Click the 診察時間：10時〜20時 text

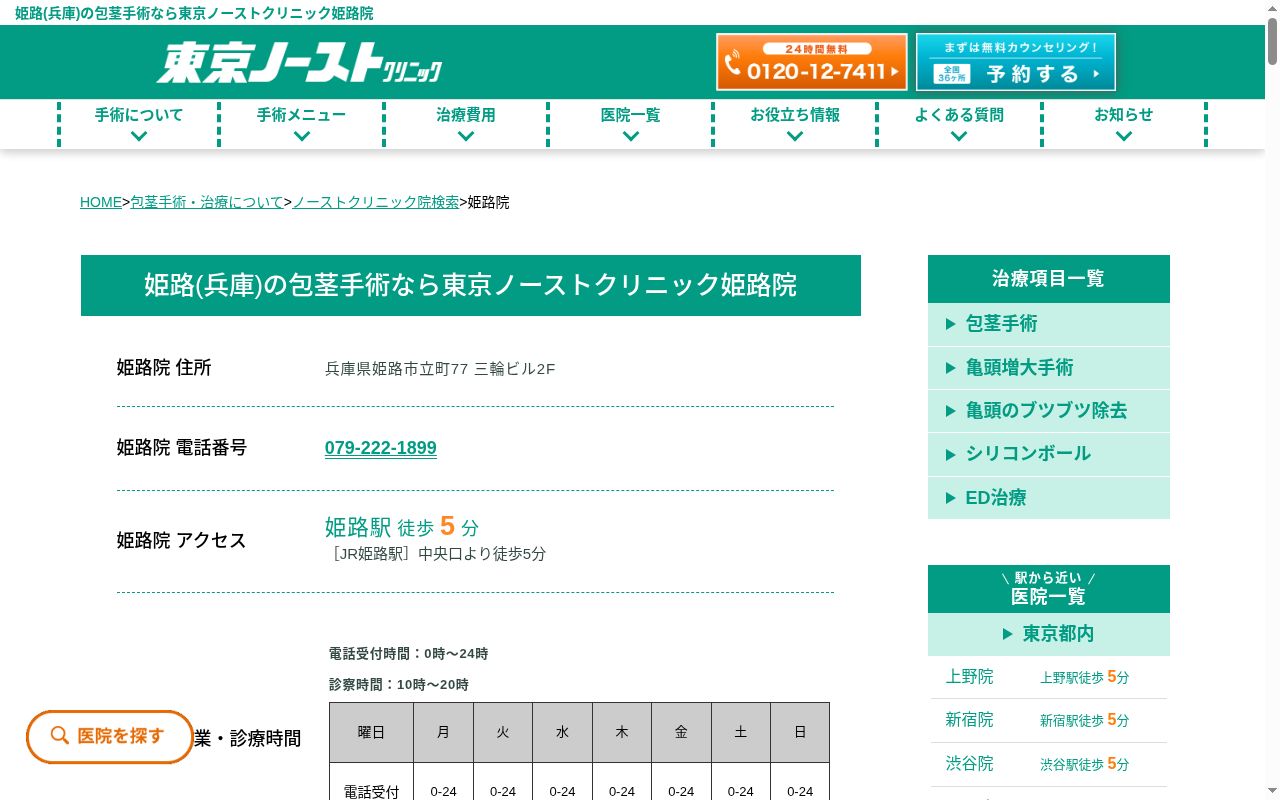click(x=399, y=685)
